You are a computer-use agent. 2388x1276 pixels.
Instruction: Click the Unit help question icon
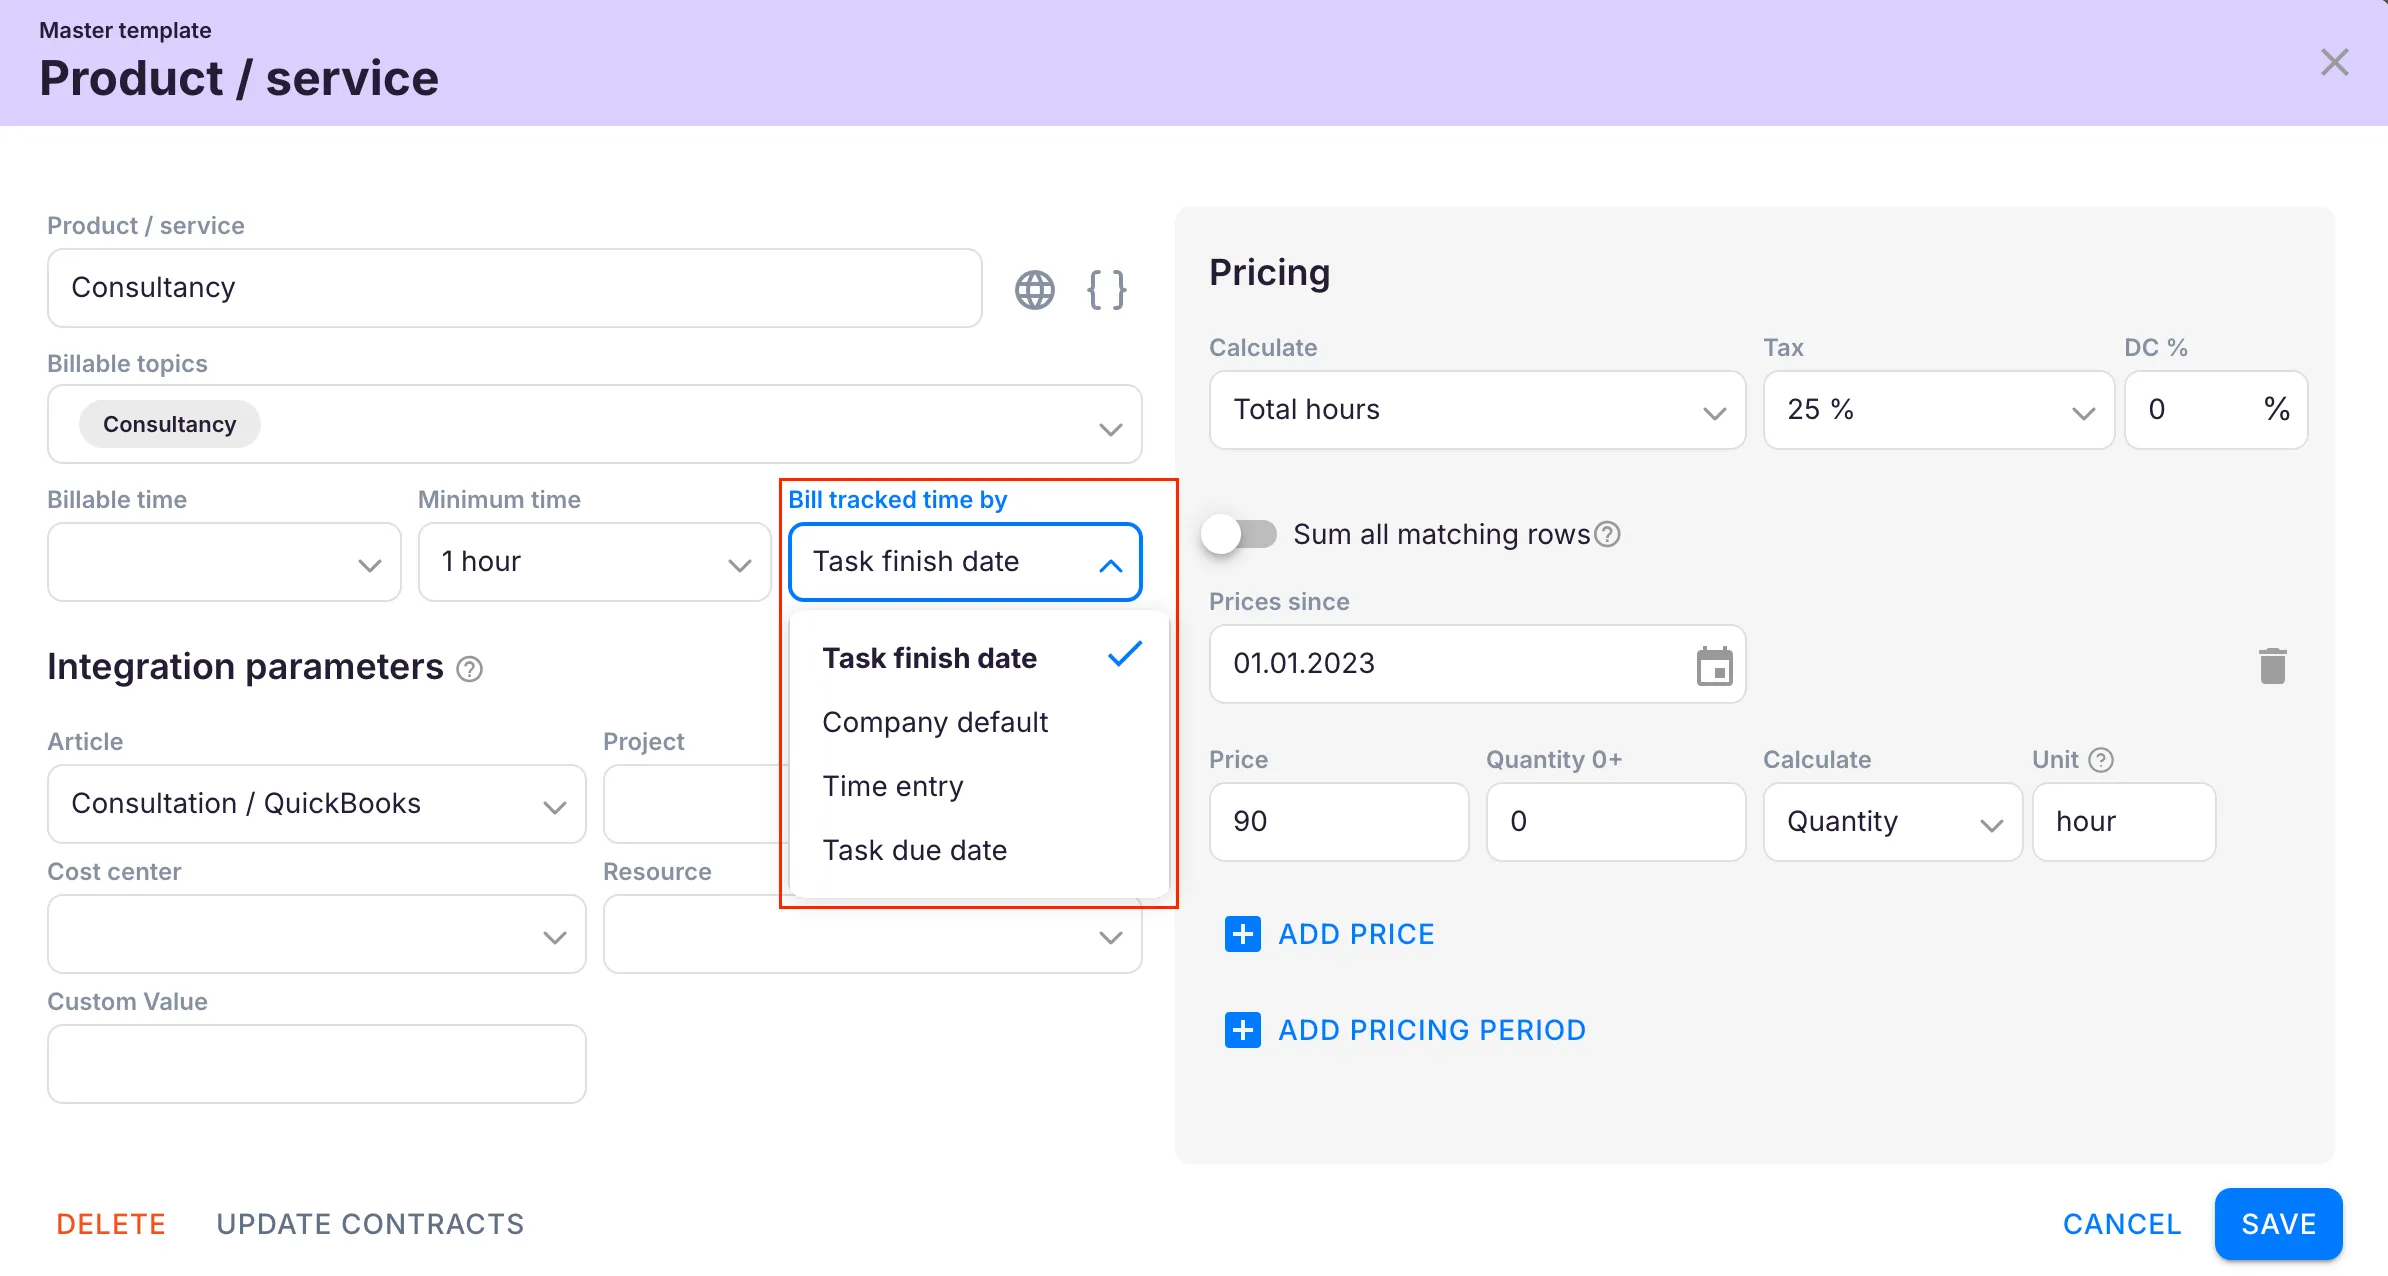(x=2101, y=760)
